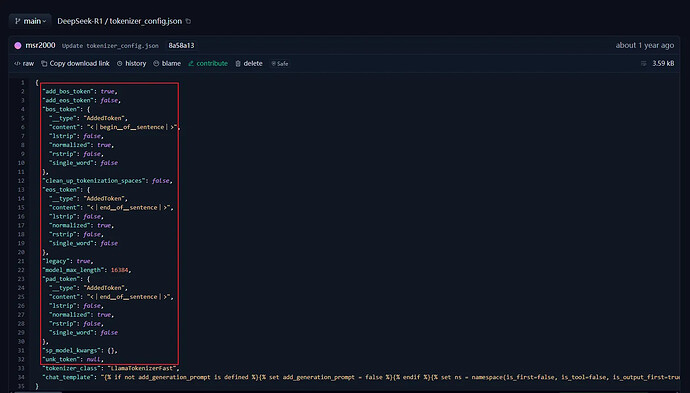Open the DeepSeek-R1 repository link
The height and width of the screenshot is (393, 690).
coord(80,21)
